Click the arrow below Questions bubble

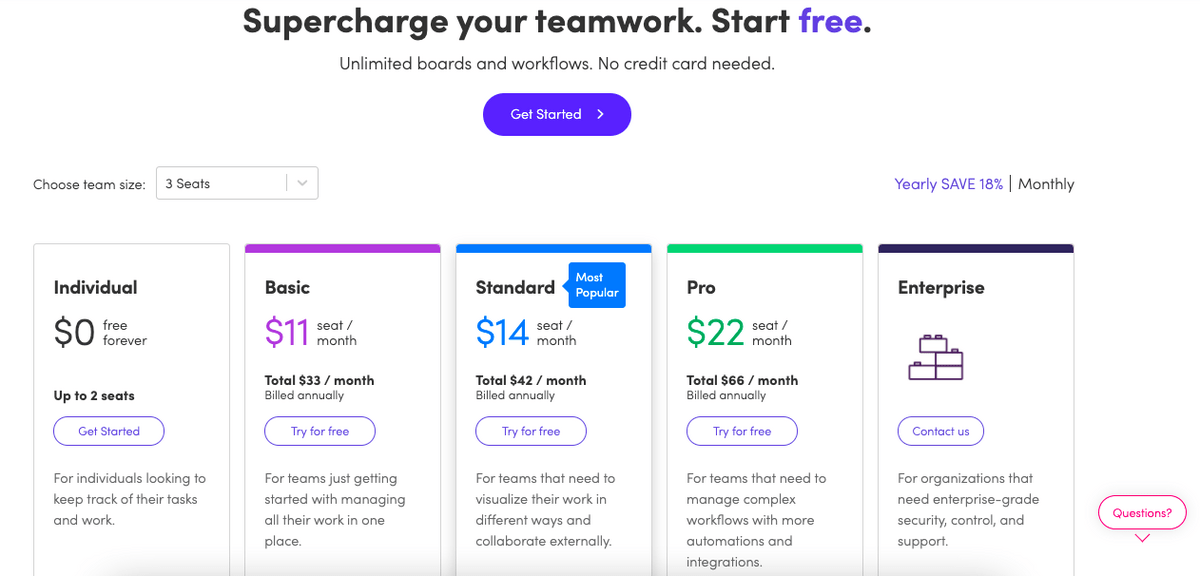1142,538
